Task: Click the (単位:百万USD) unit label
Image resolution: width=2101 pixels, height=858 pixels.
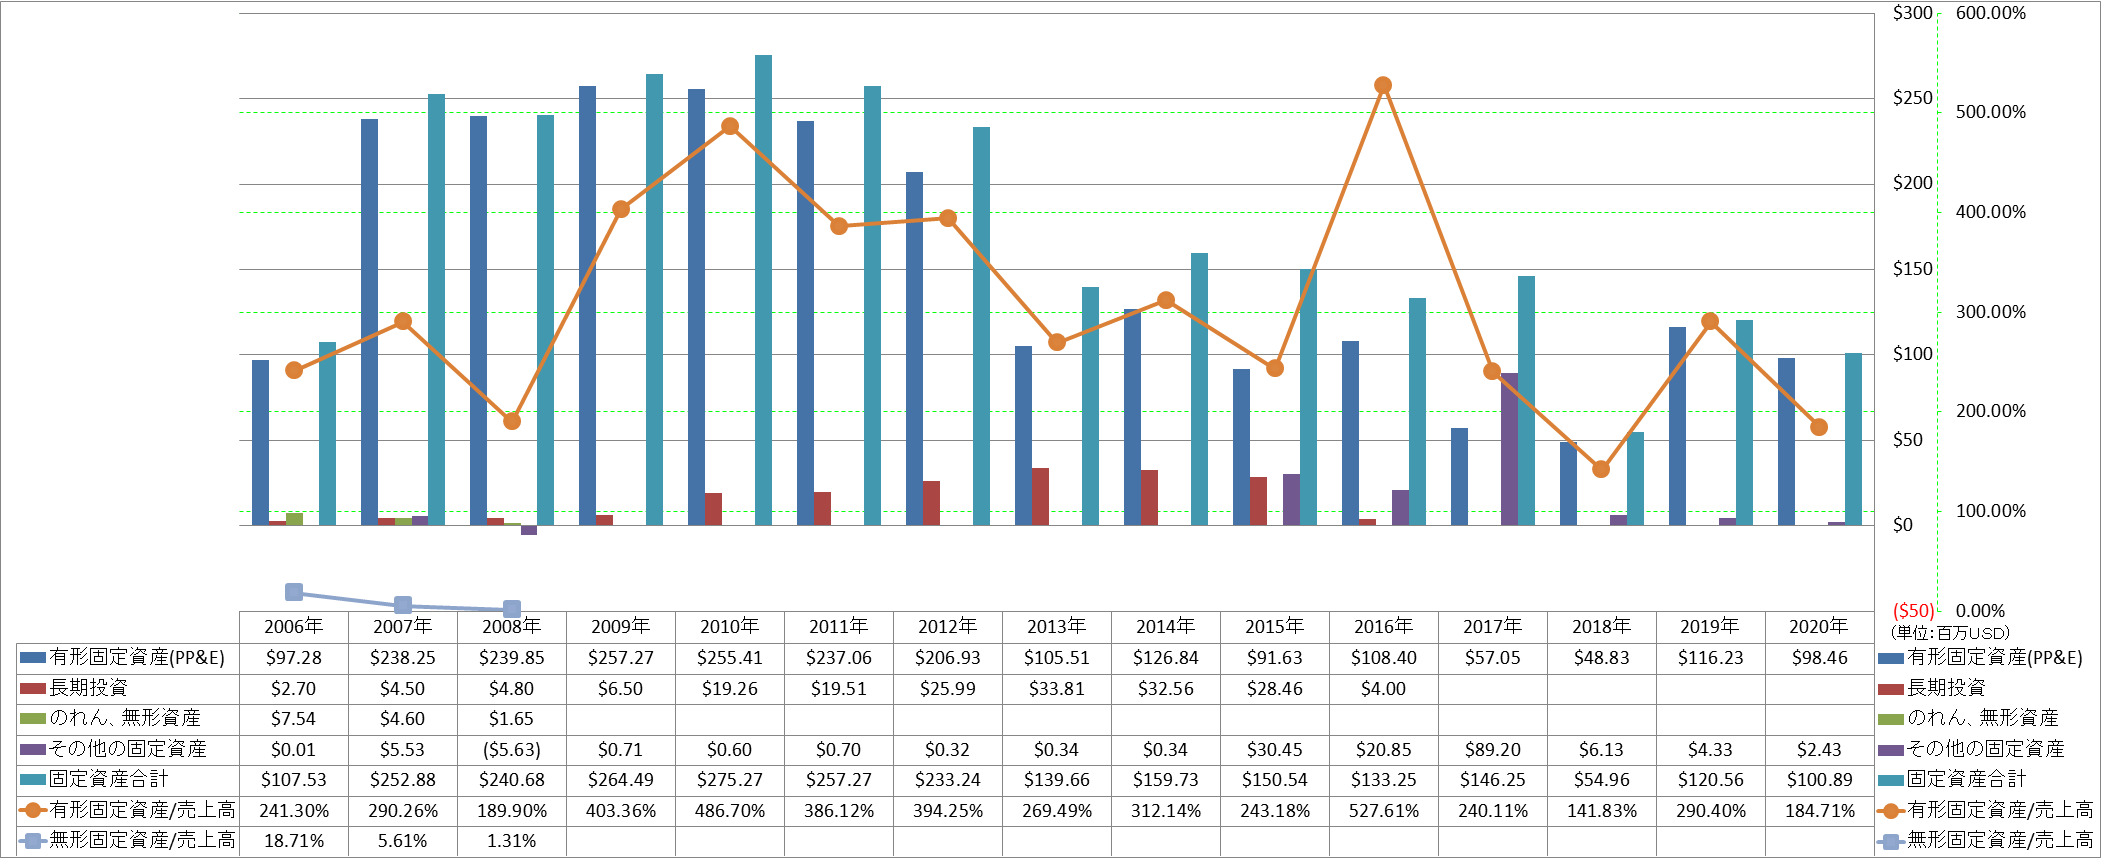Action: (1949, 633)
